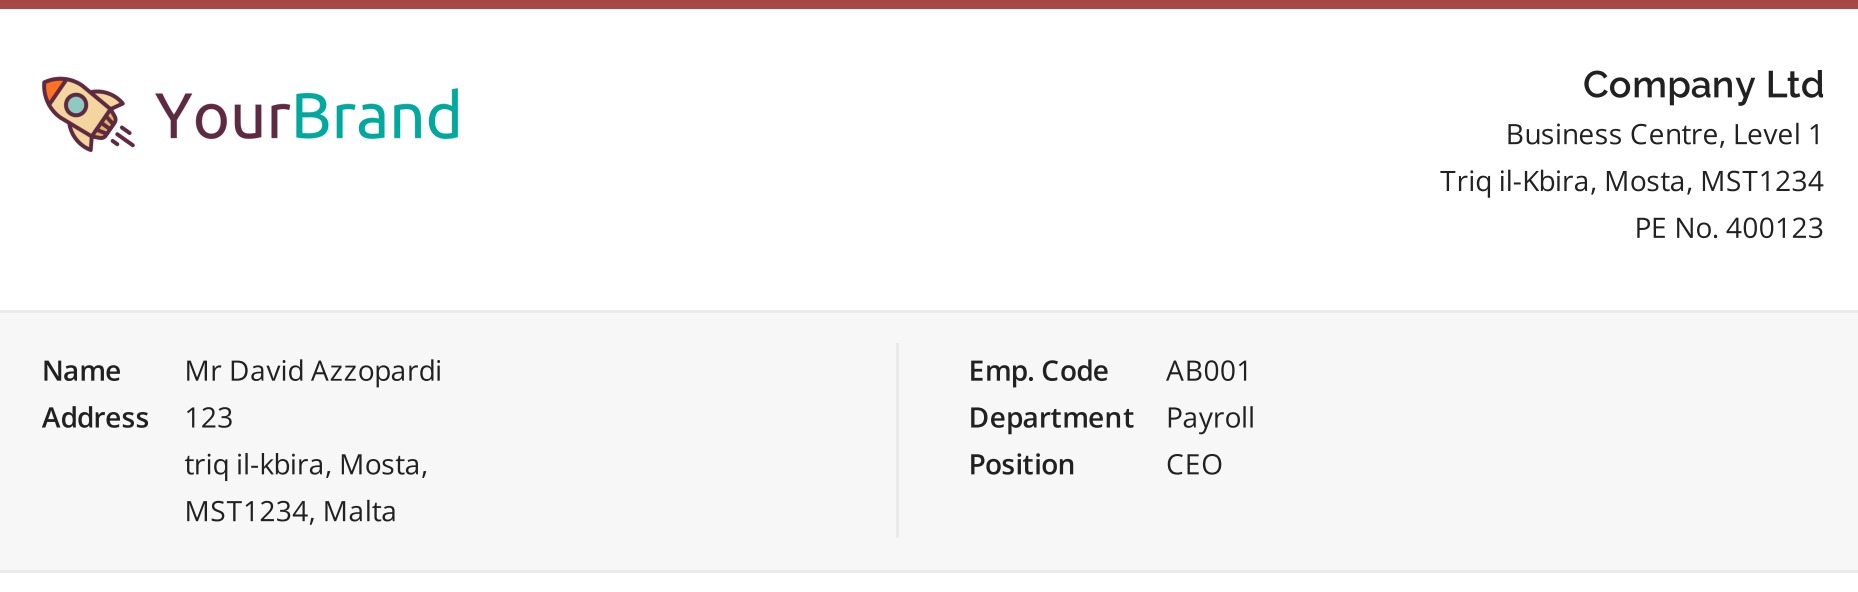Click the vertical divider between columns
1858x592 pixels.
[898, 441]
